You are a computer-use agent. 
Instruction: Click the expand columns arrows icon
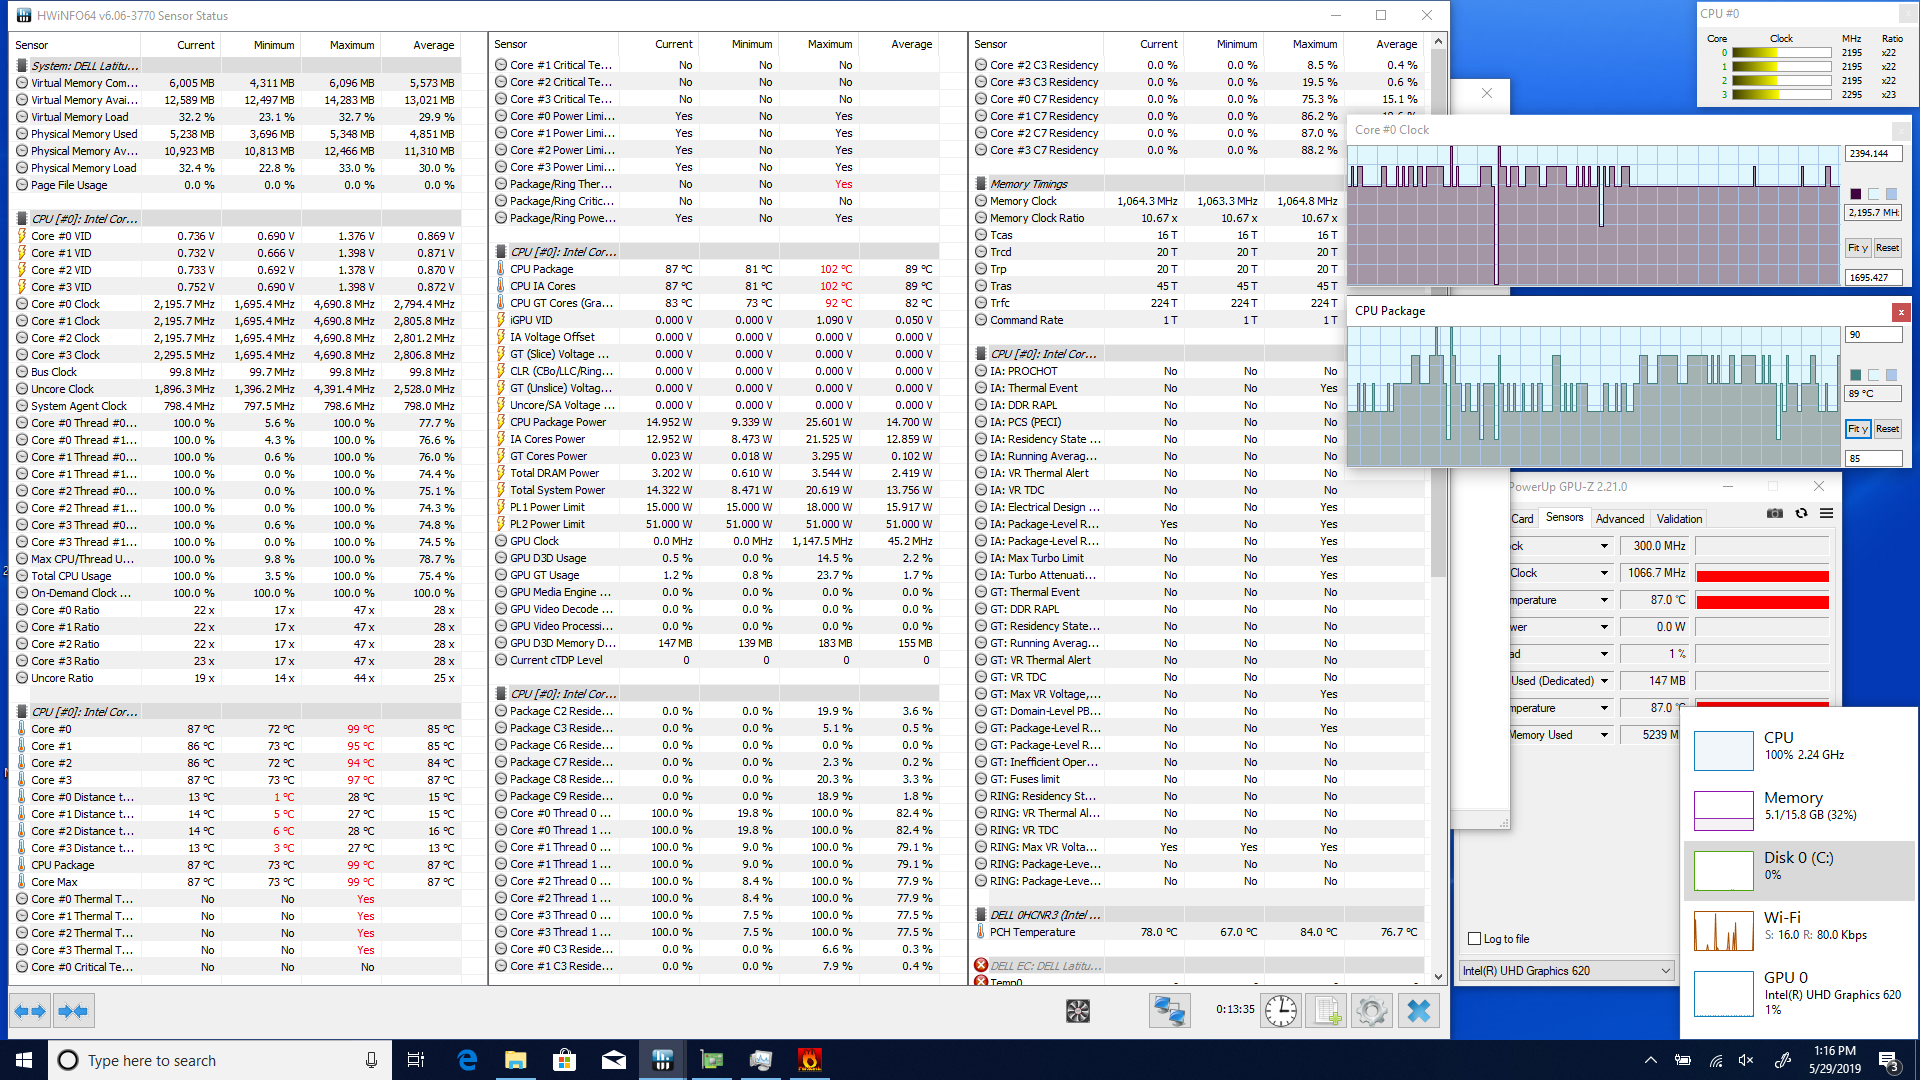tap(30, 1011)
